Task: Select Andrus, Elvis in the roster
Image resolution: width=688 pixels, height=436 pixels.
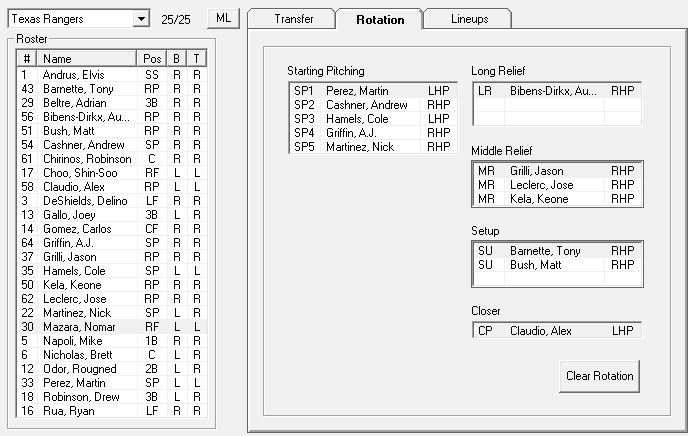Action: [87, 75]
